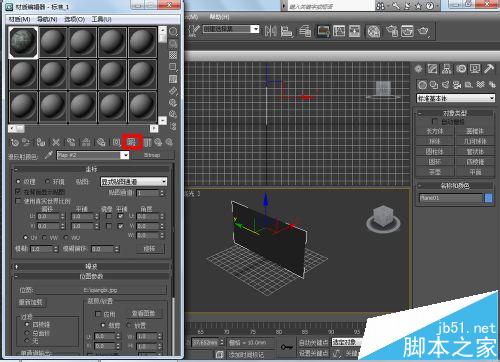500x362 pixels.
Task: Open 材质(M) menu in Material Editor
Action: click(x=19, y=19)
